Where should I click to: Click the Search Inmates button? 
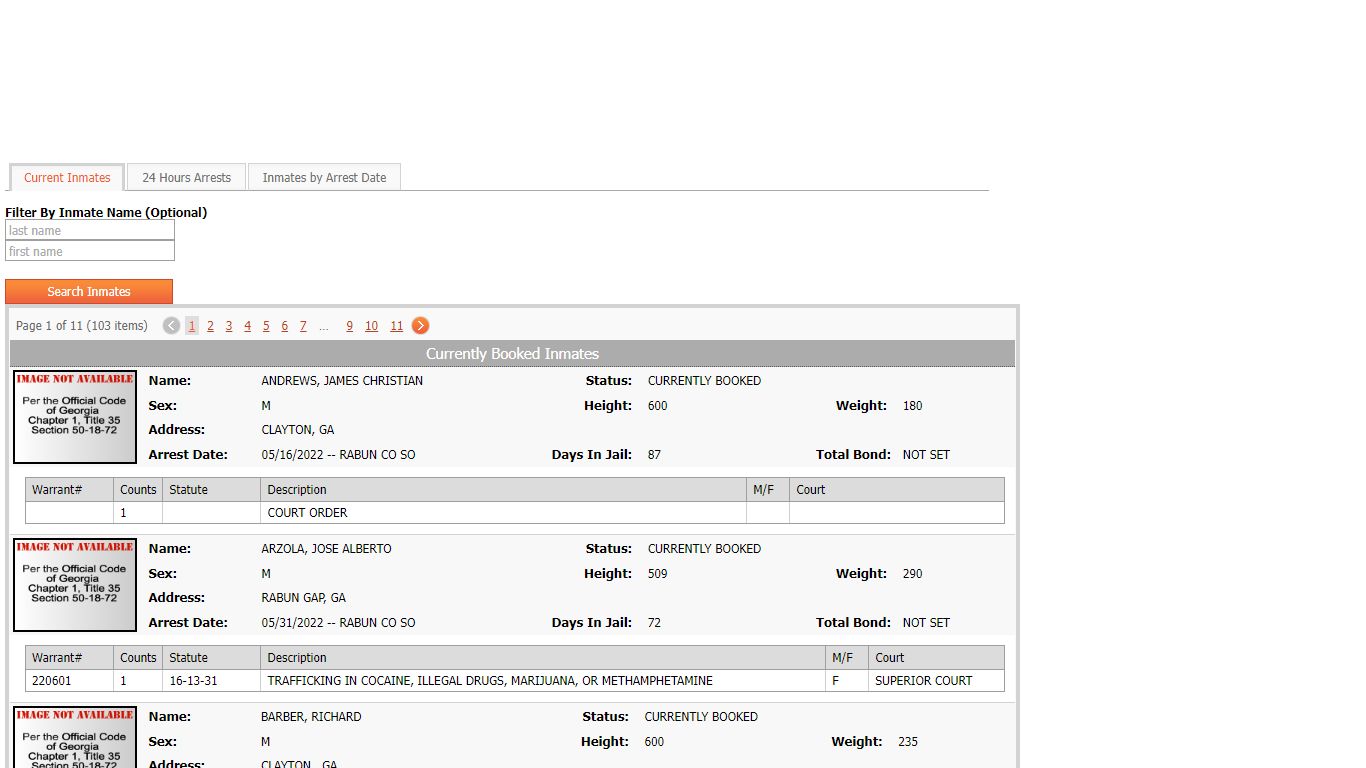[89, 292]
